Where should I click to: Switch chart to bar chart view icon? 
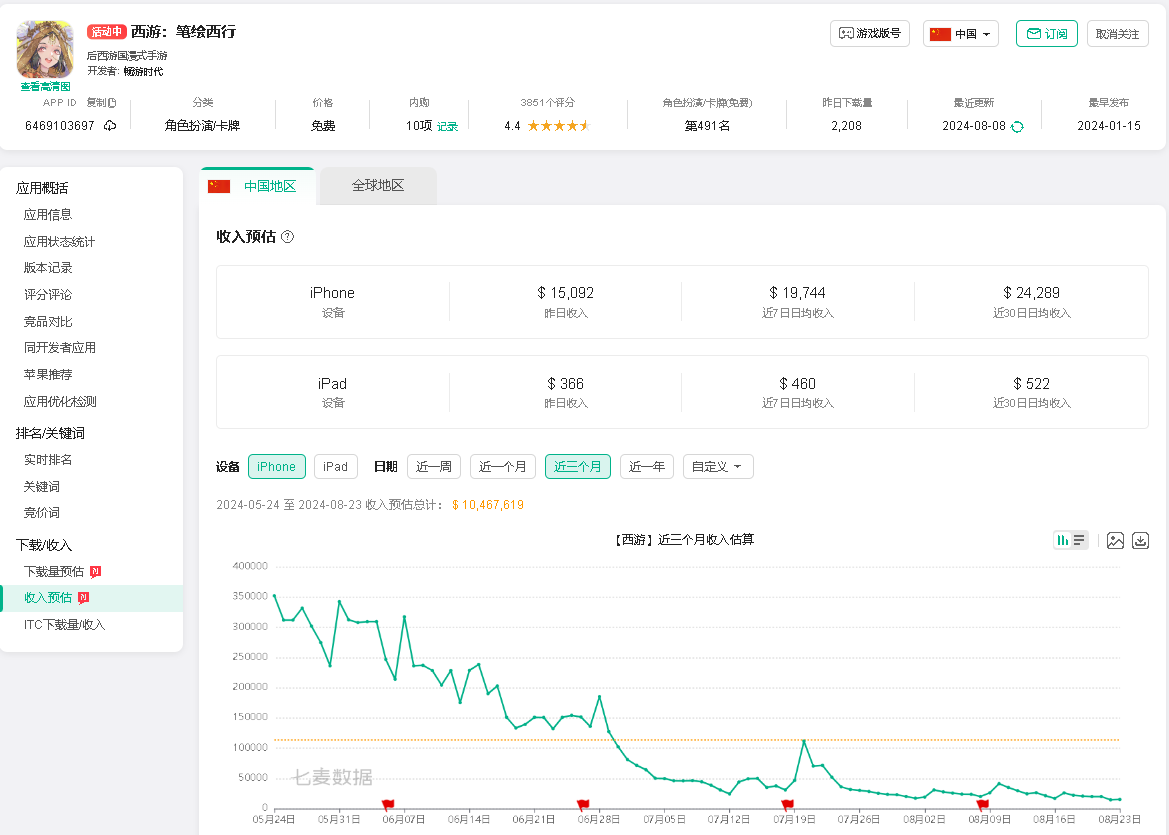point(1062,541)
